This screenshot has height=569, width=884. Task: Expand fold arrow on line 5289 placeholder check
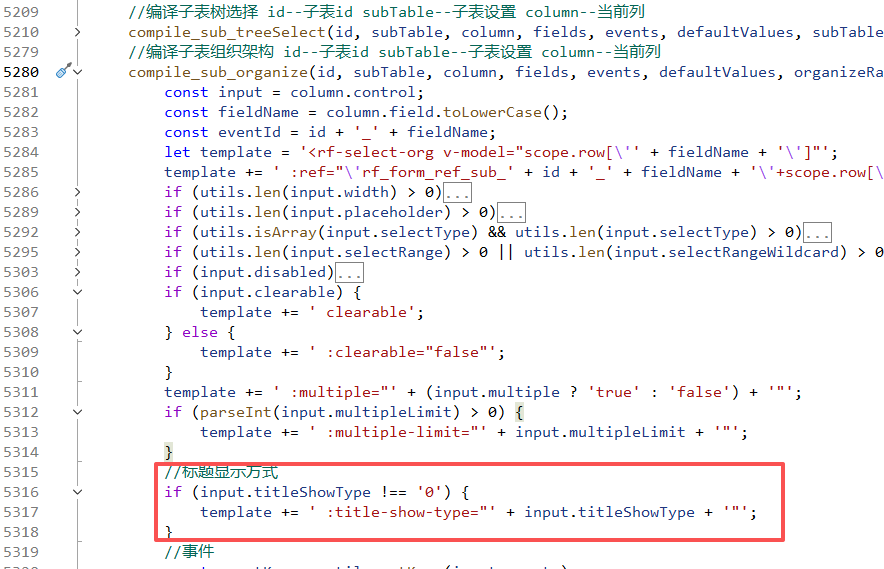78,212
